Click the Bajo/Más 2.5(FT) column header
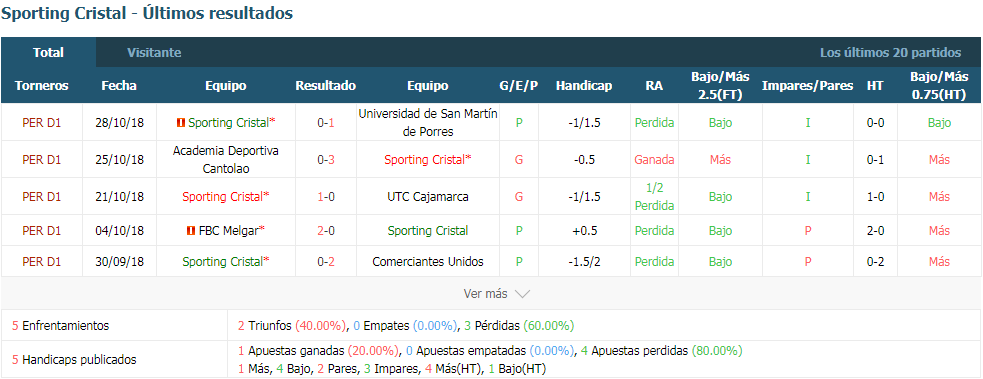The width and height of the screenshot is (983, 379). point(720,86)
